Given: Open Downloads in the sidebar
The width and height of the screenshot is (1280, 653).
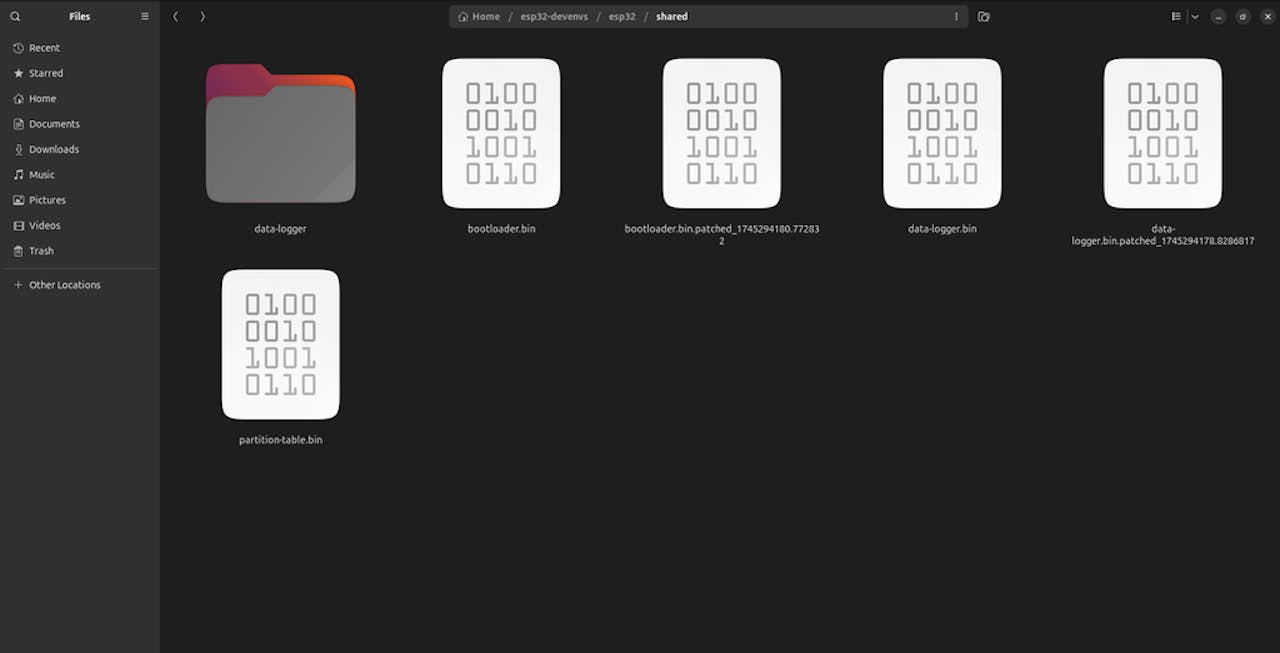Looking at the screenshot, I should click(x=80, y=149).
